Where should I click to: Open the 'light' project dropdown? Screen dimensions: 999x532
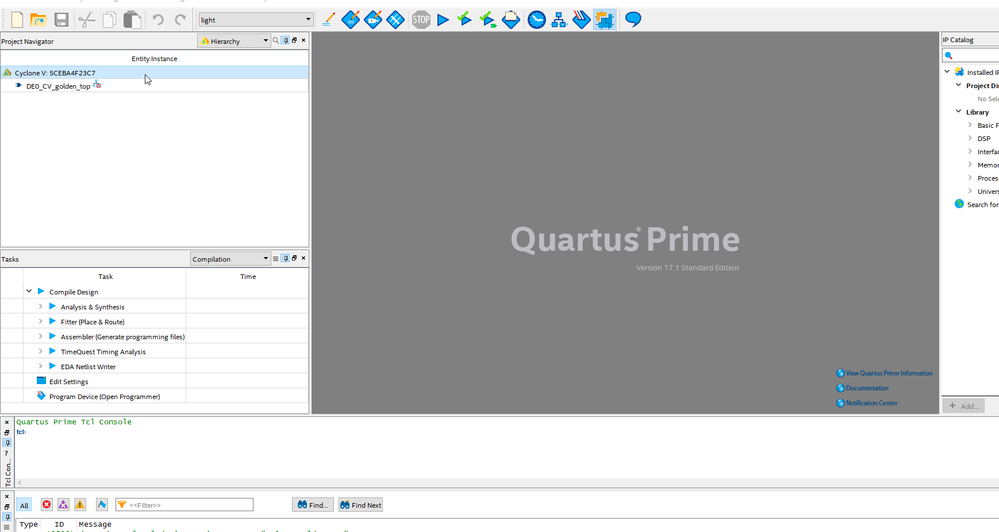coord(255,20)
